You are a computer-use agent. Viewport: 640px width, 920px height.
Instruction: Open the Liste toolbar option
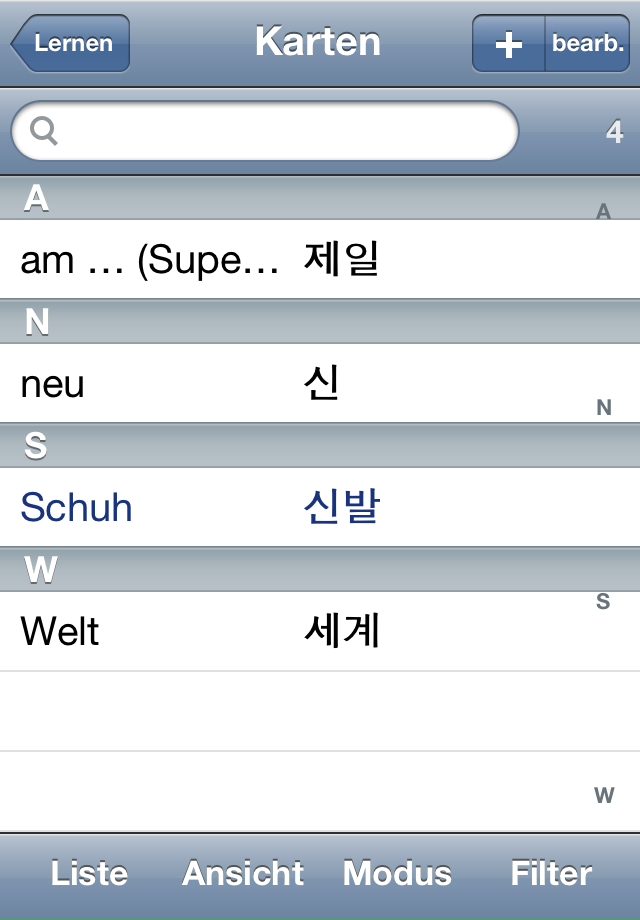[89, 873]
